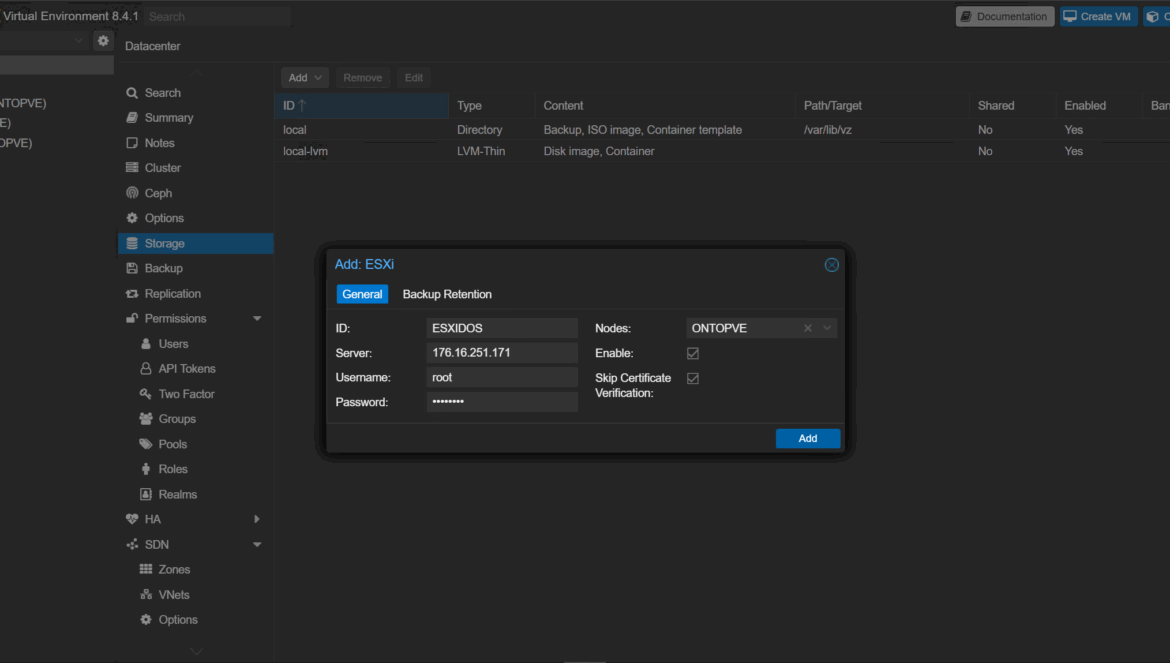This screenshot has height=663, width=1170.
Task: Click the datacenter Options gear icon
Action: pos(132,219)
